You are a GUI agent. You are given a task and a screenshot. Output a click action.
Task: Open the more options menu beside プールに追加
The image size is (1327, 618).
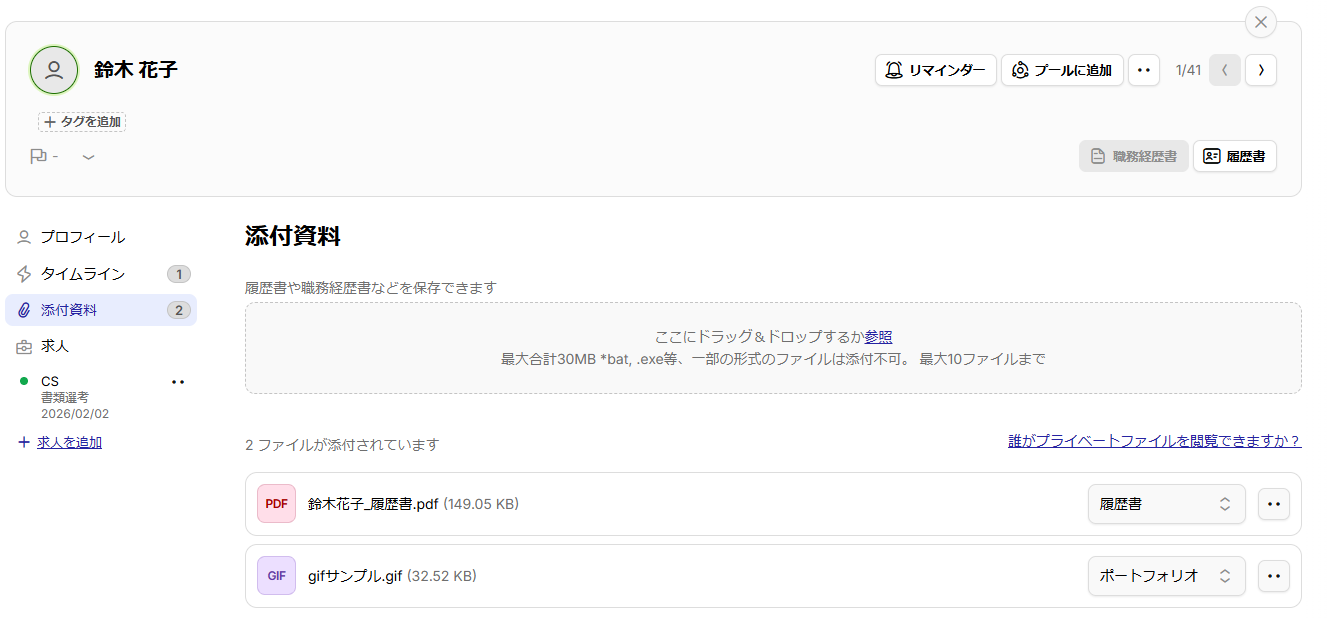point(1144,70)
